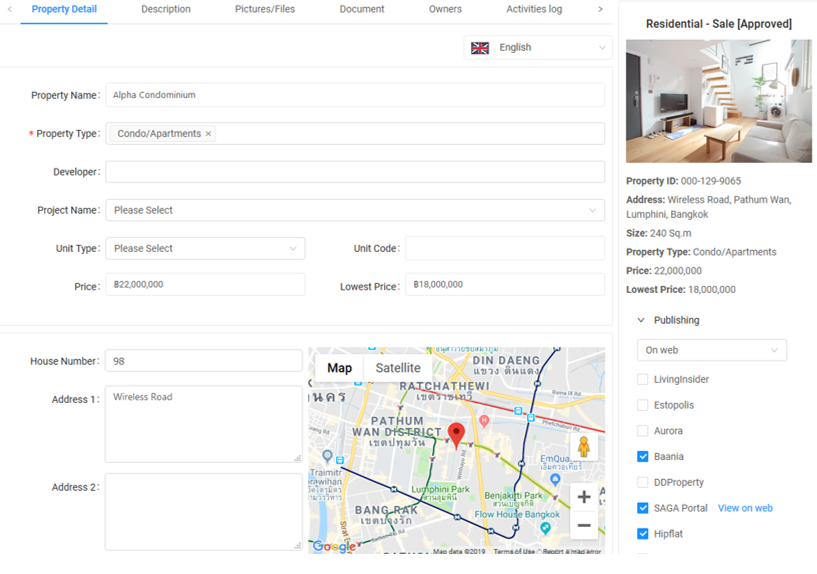817x574 pixels.
Task: Click the UK flag language icon
Action: coord(480,48)
